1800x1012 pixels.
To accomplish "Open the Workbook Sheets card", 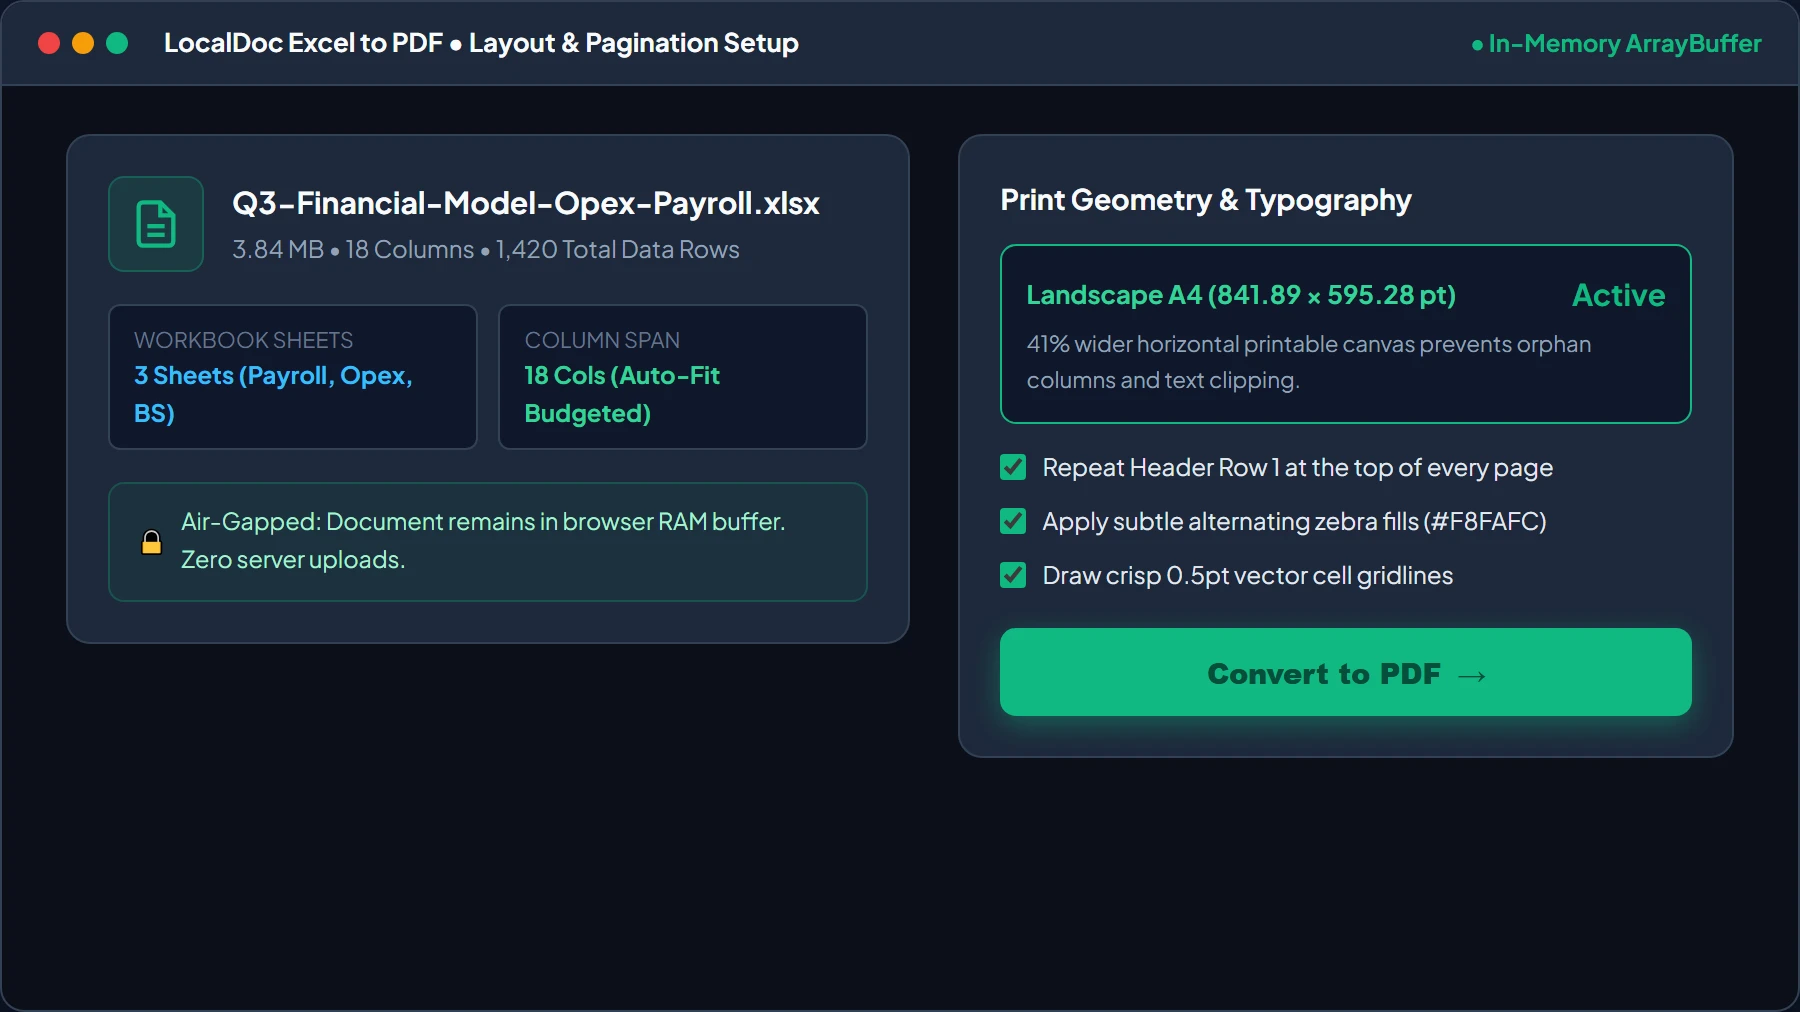I will [x=293, y=377].
